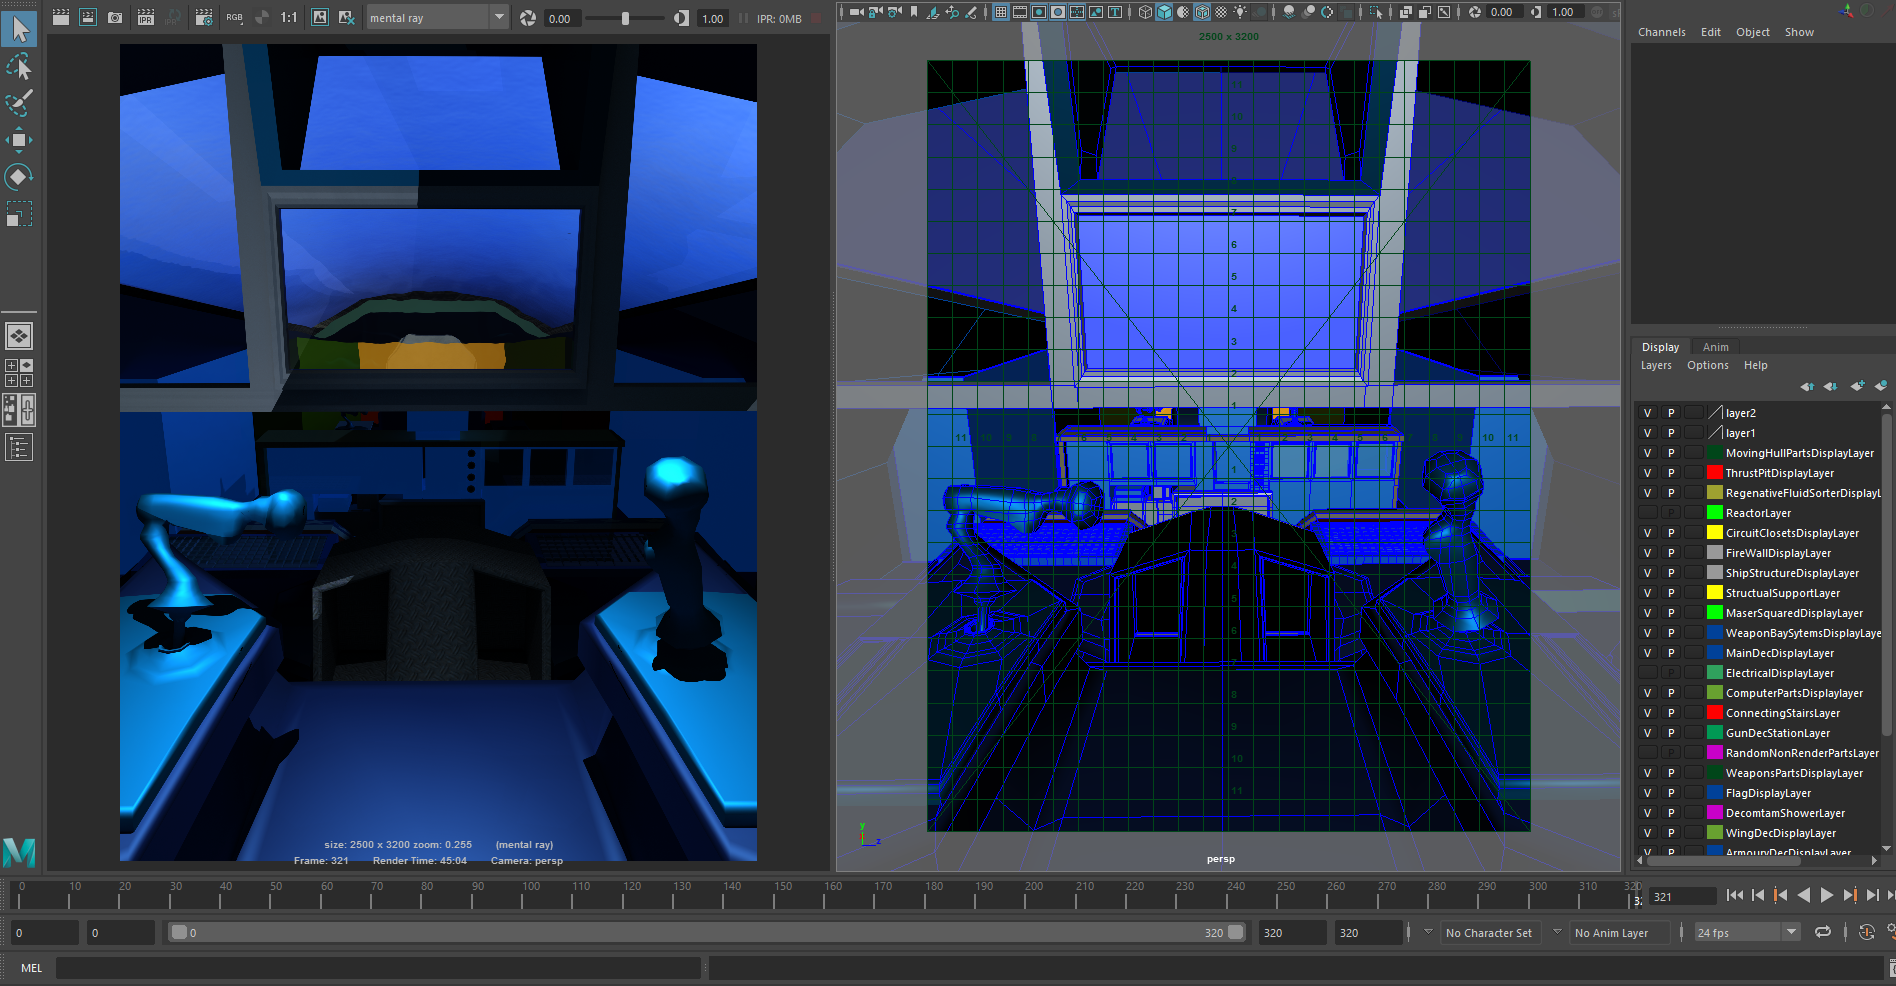Click the 1:1 real size icon
1896x986 pixels.
tap(289, 18)
